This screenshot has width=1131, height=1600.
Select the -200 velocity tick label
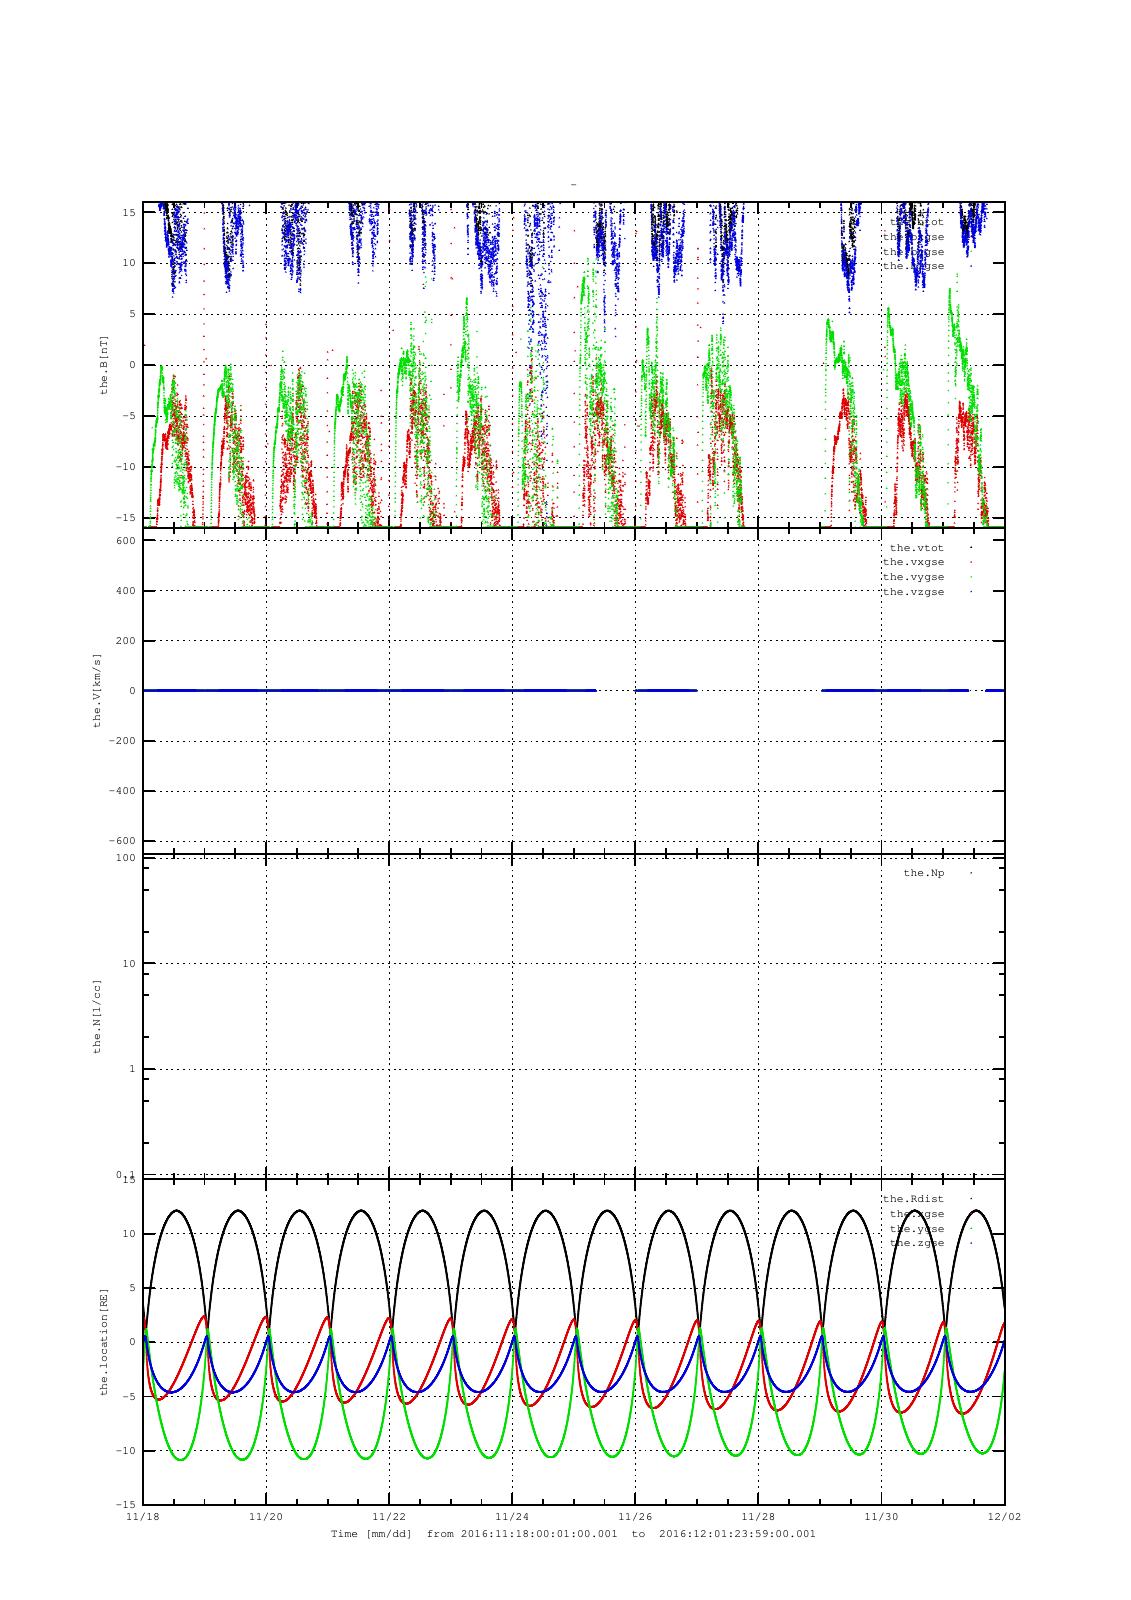(x=122, y=741)
